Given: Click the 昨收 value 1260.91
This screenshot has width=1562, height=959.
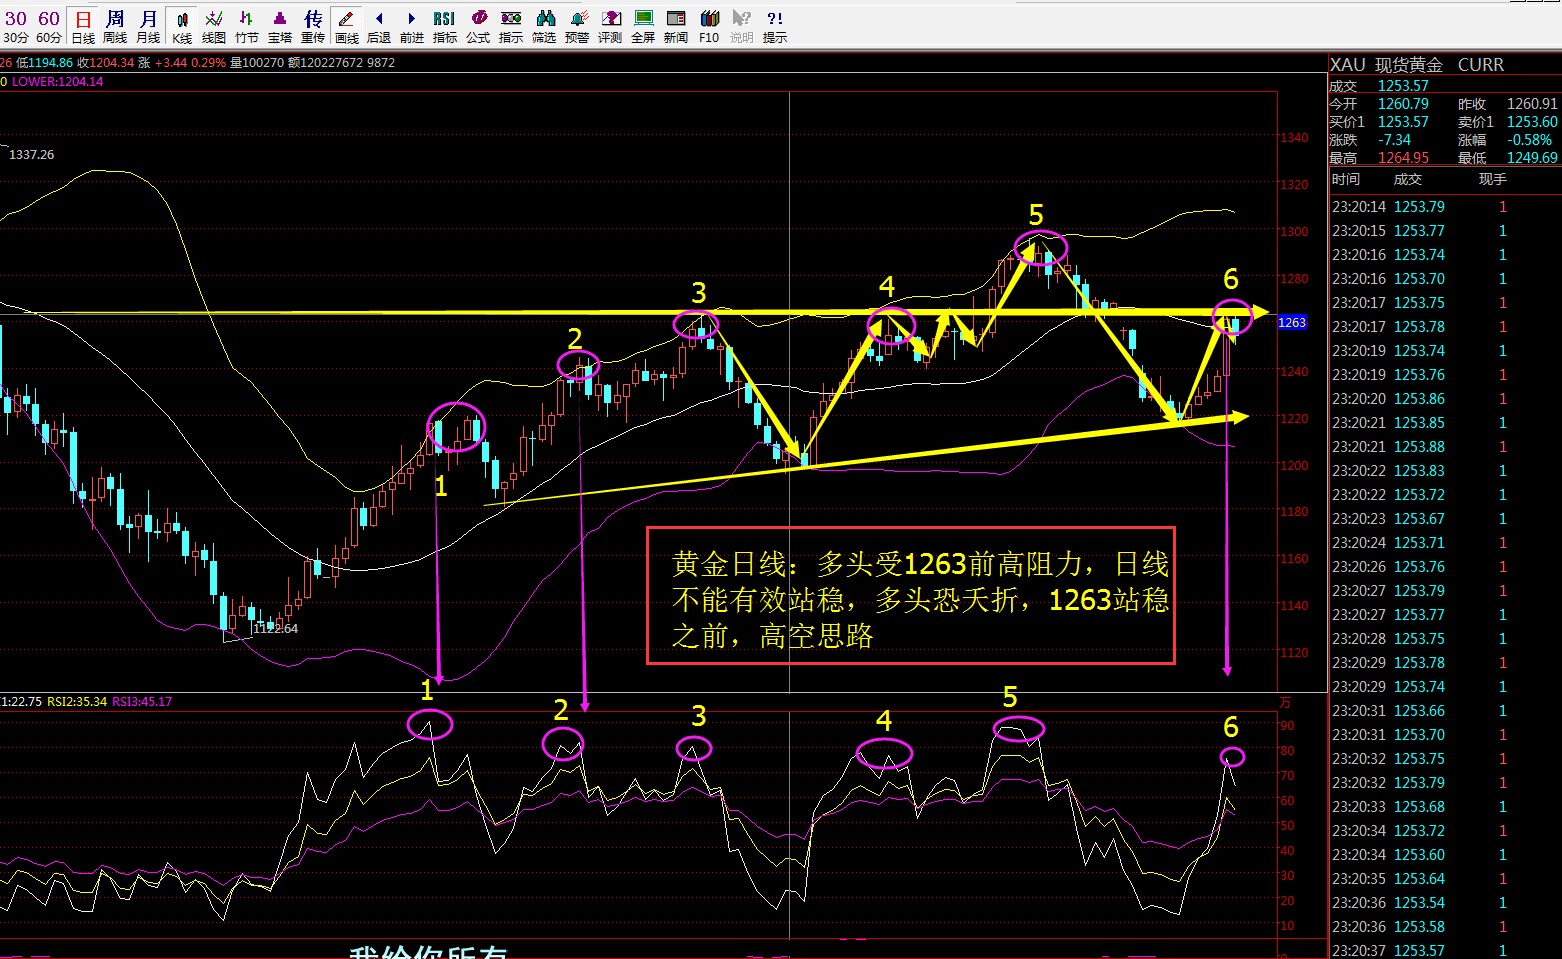Looking at the screenshot, I should 1532,104.
